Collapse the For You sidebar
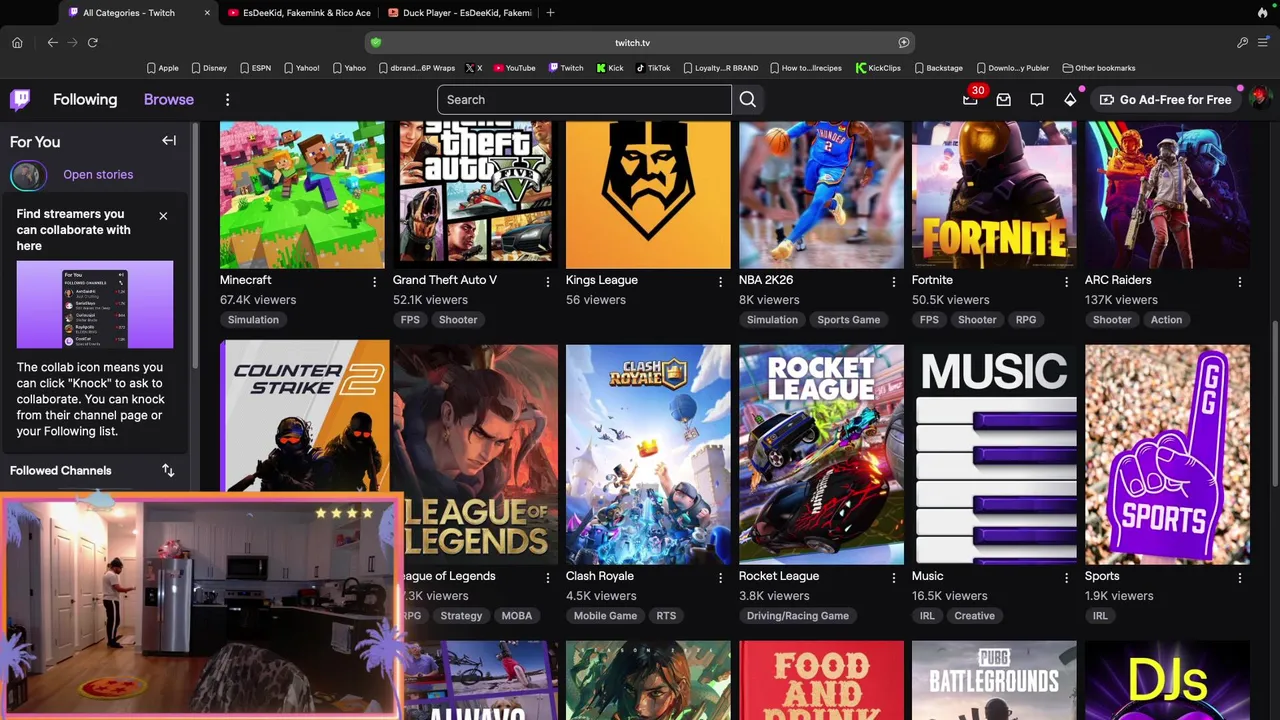The image size is (1280, 720). tap(169, 141)
